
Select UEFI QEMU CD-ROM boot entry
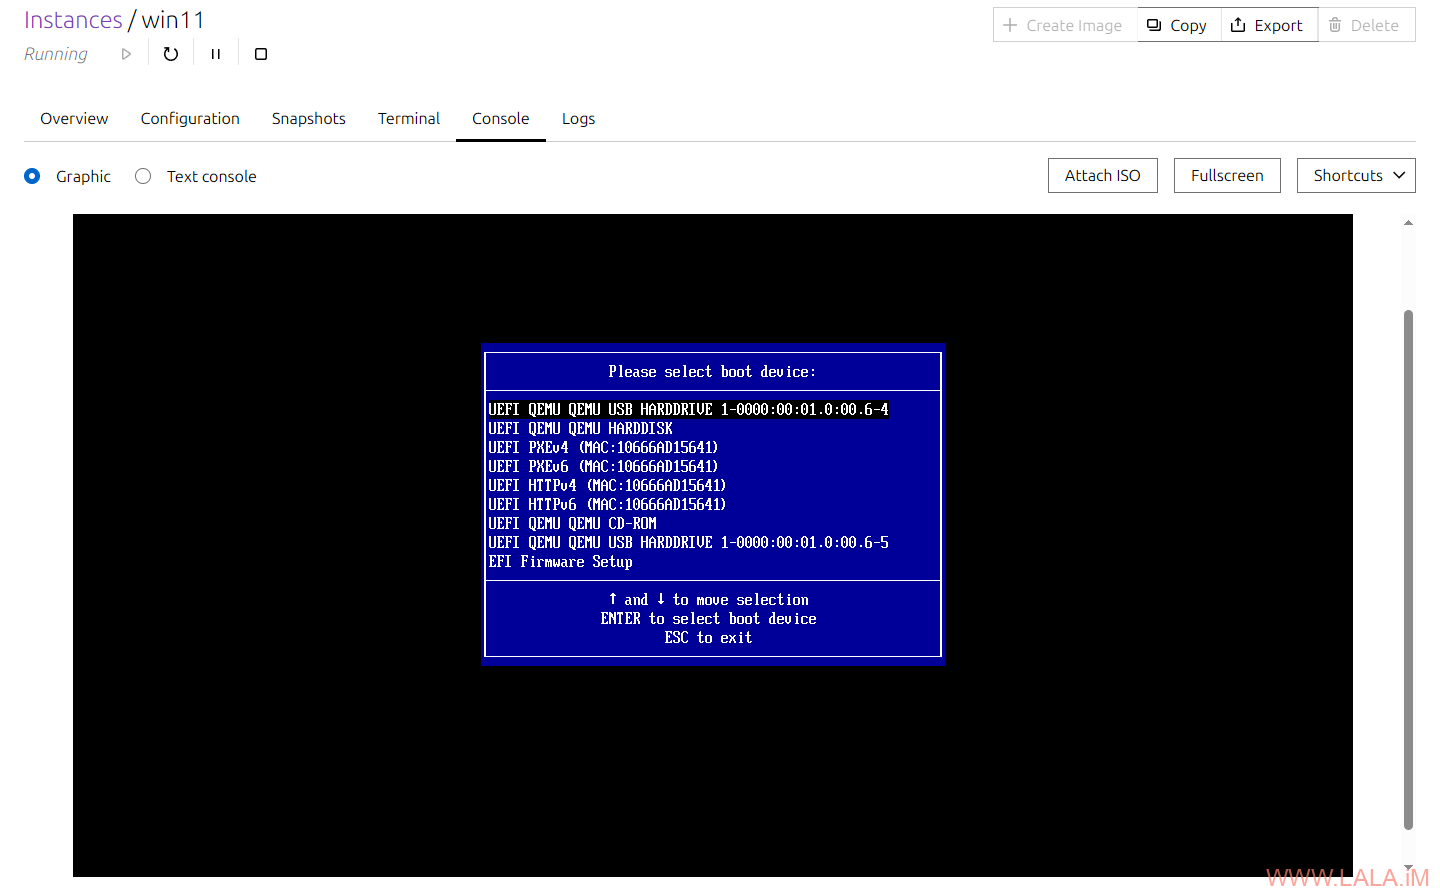coord(572,523)
